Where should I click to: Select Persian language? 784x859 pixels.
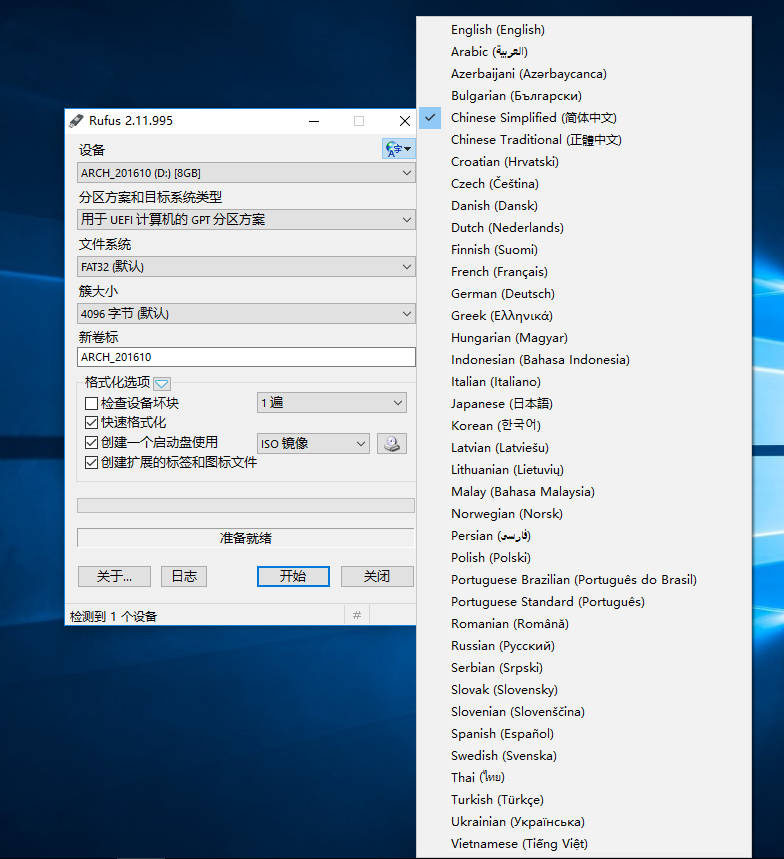584,536
